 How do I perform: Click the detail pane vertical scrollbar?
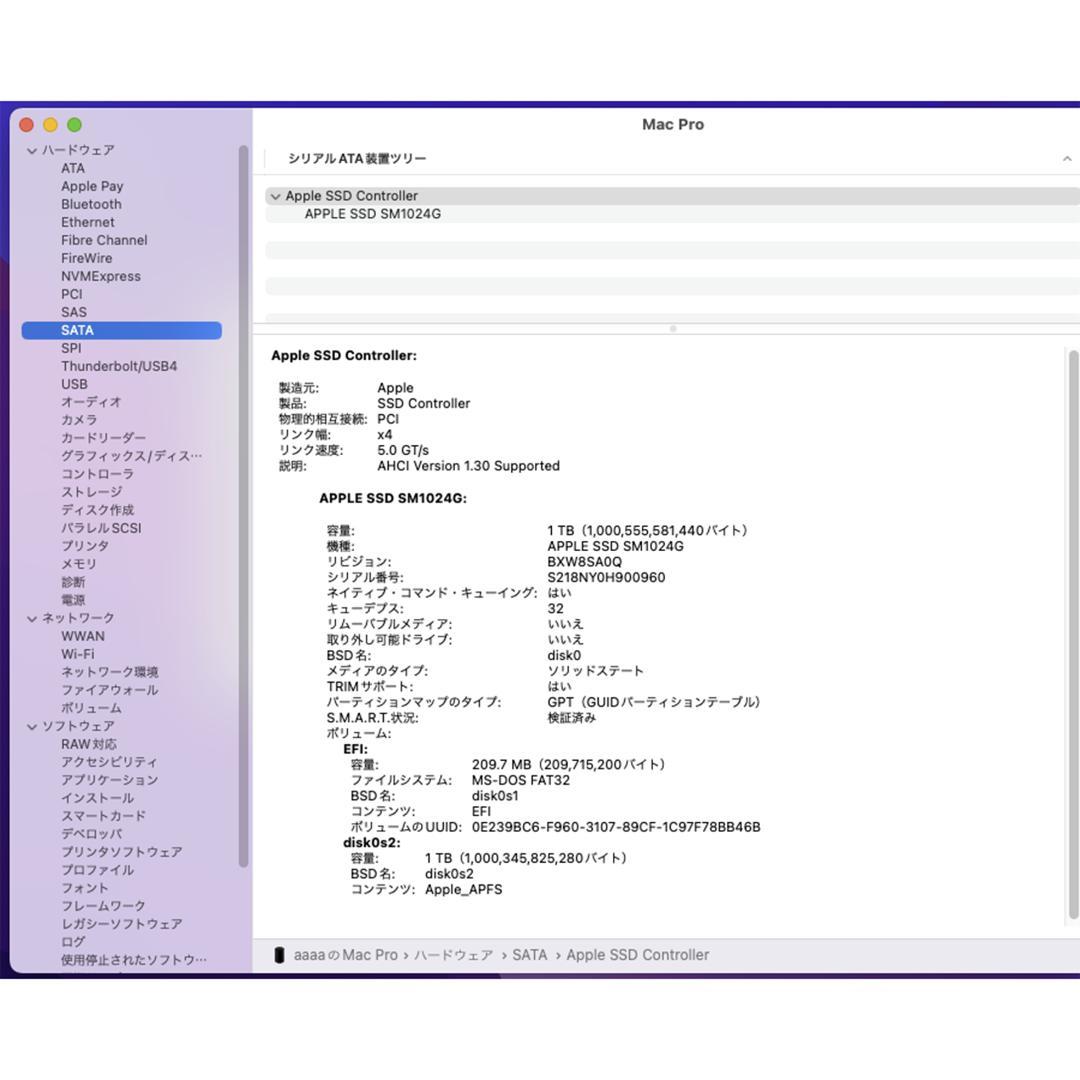coord(1073,634)
